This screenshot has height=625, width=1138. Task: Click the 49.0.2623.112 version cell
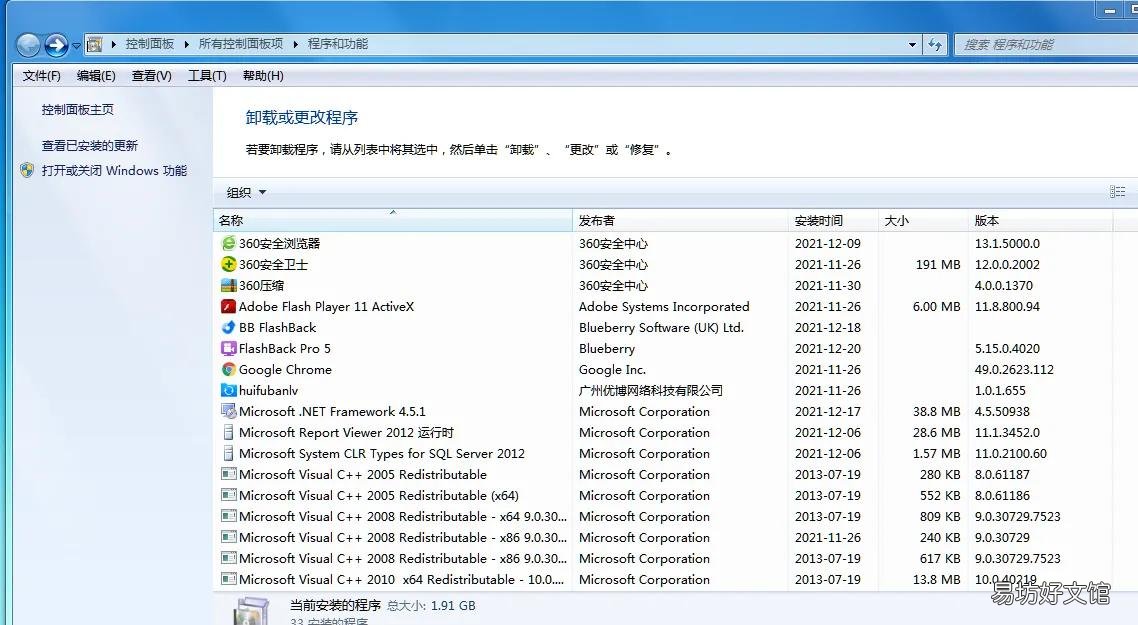1014,370
